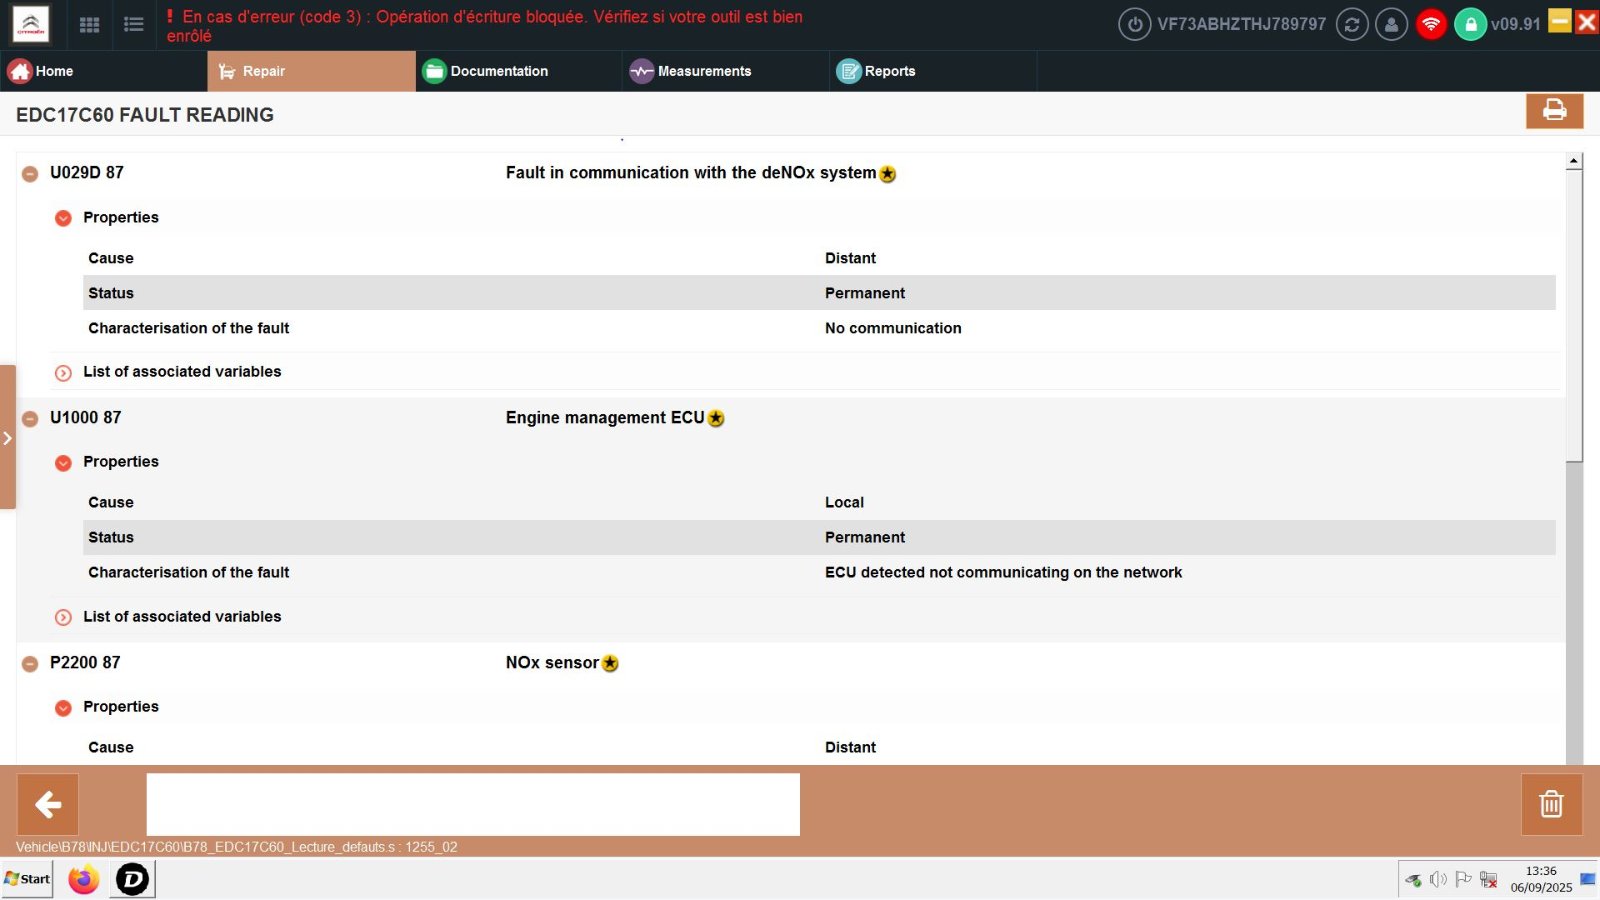Open the user profile icon
1600x900 pixels.
[x=1391, y=24]
